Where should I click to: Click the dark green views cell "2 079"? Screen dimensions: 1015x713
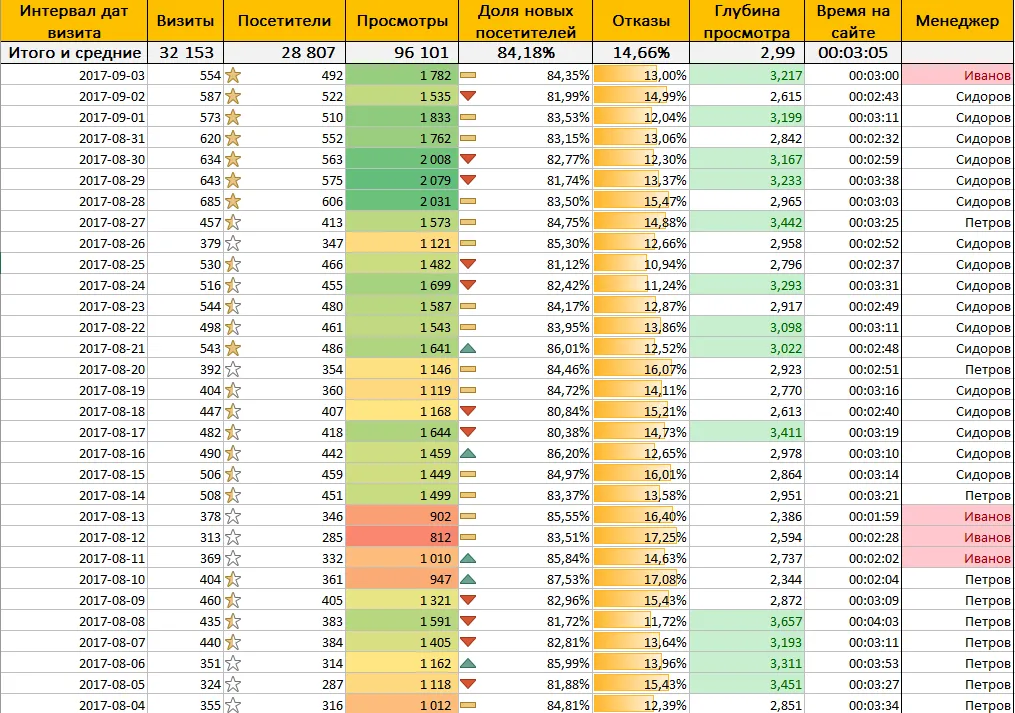coord(402,181)
